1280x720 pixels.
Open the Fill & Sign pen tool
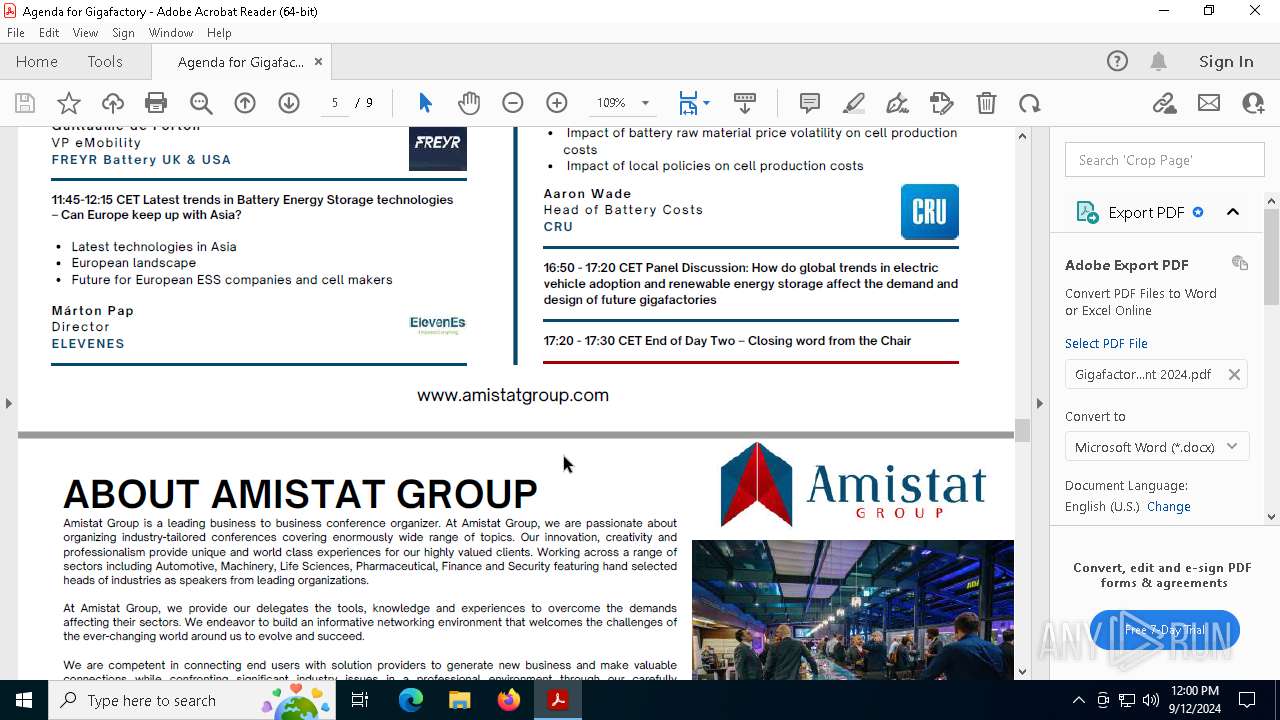[x=898, y=103]
